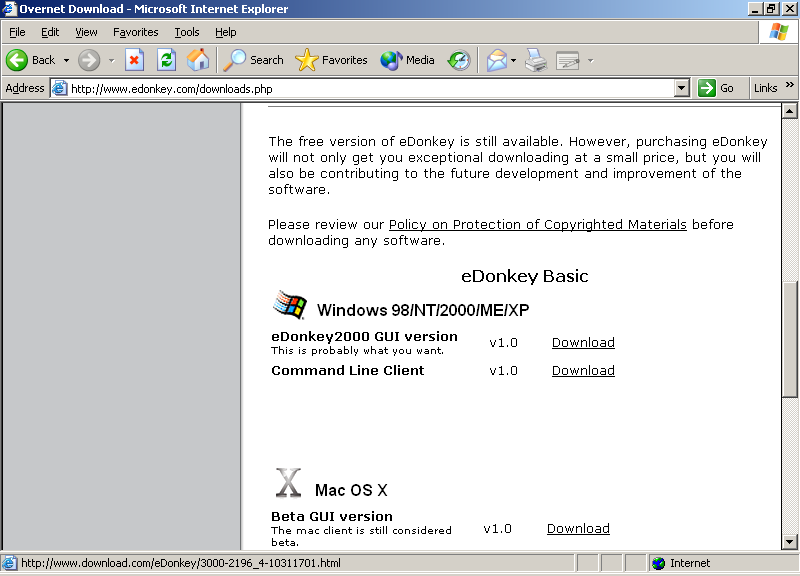Image resolution: width=800 pixels, height=576 pixels.
Task: Open the Favorites menu
Action: pyautogui.click(x=136, y=32)
